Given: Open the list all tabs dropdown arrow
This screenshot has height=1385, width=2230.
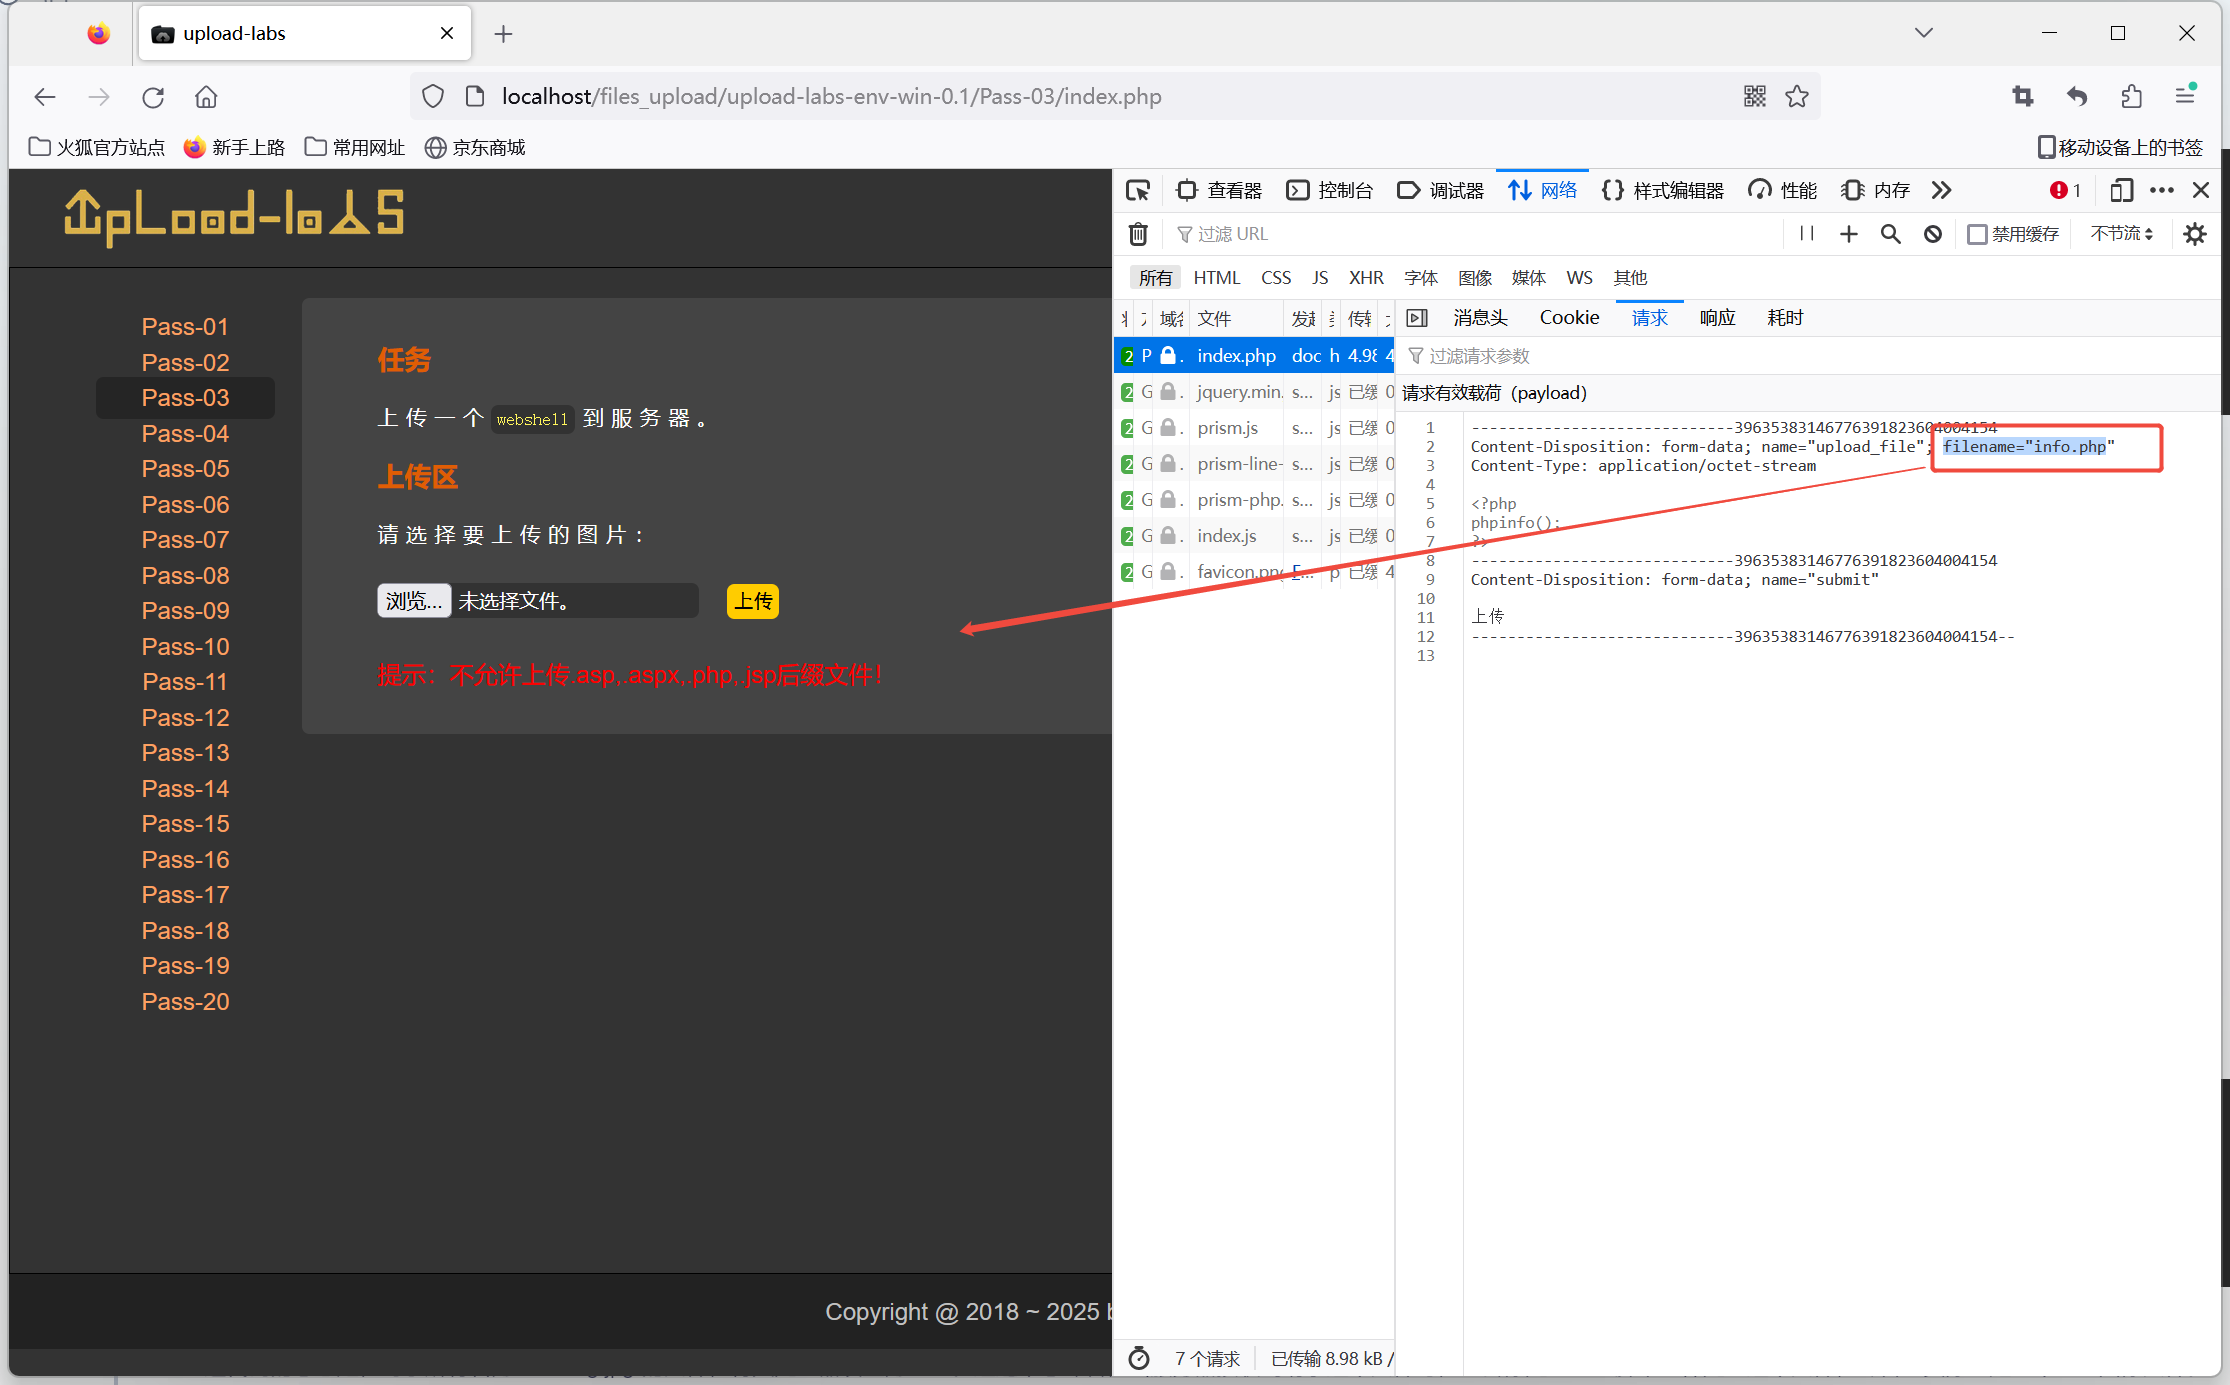Looking at the screenshot, I should [x=1924, y=33].
